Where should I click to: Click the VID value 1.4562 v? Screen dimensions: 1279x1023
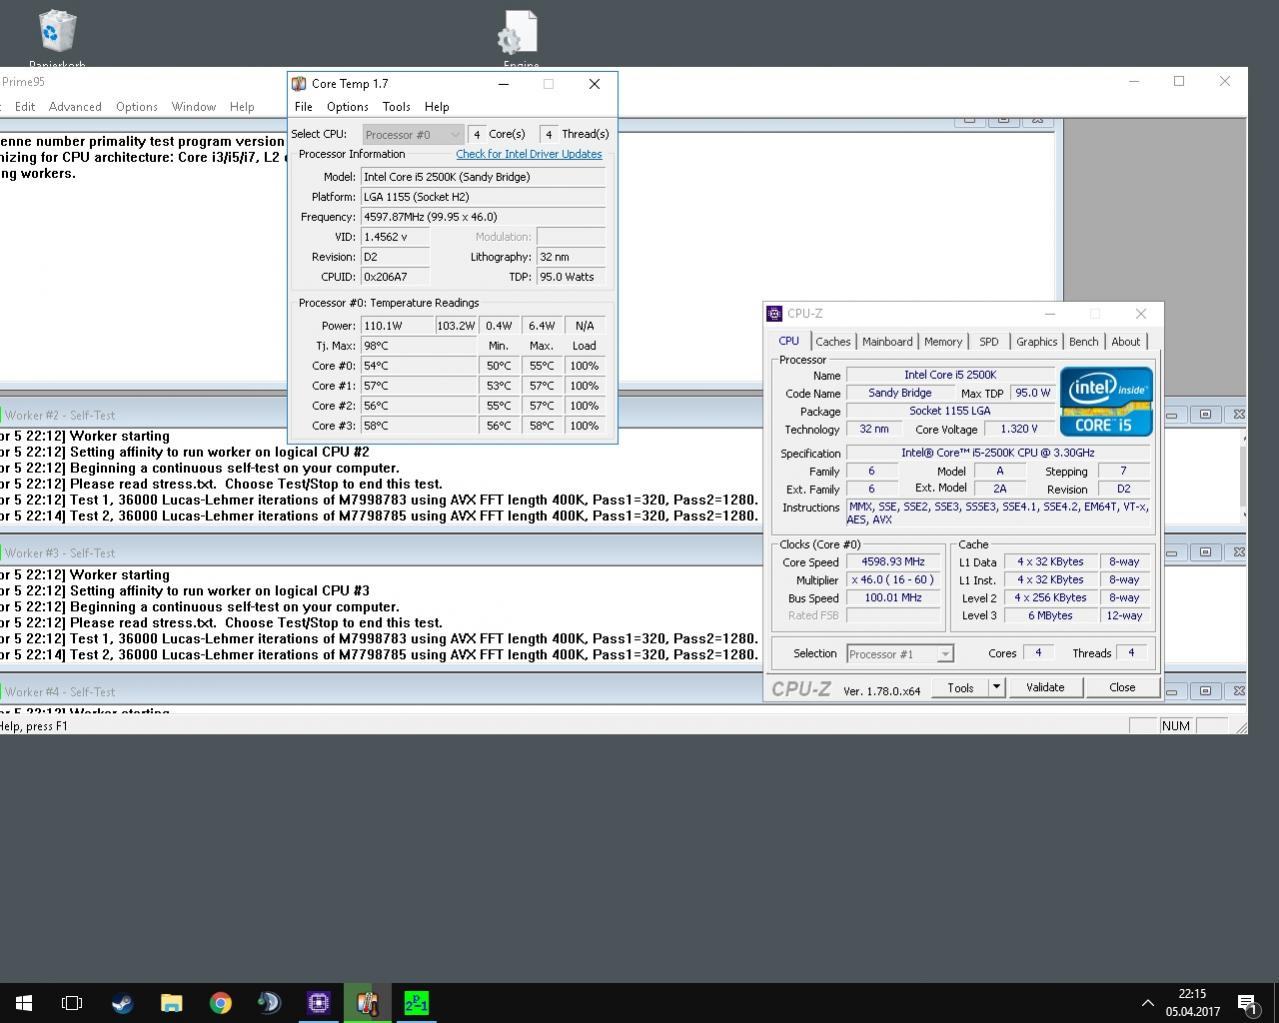click(396, 237)
